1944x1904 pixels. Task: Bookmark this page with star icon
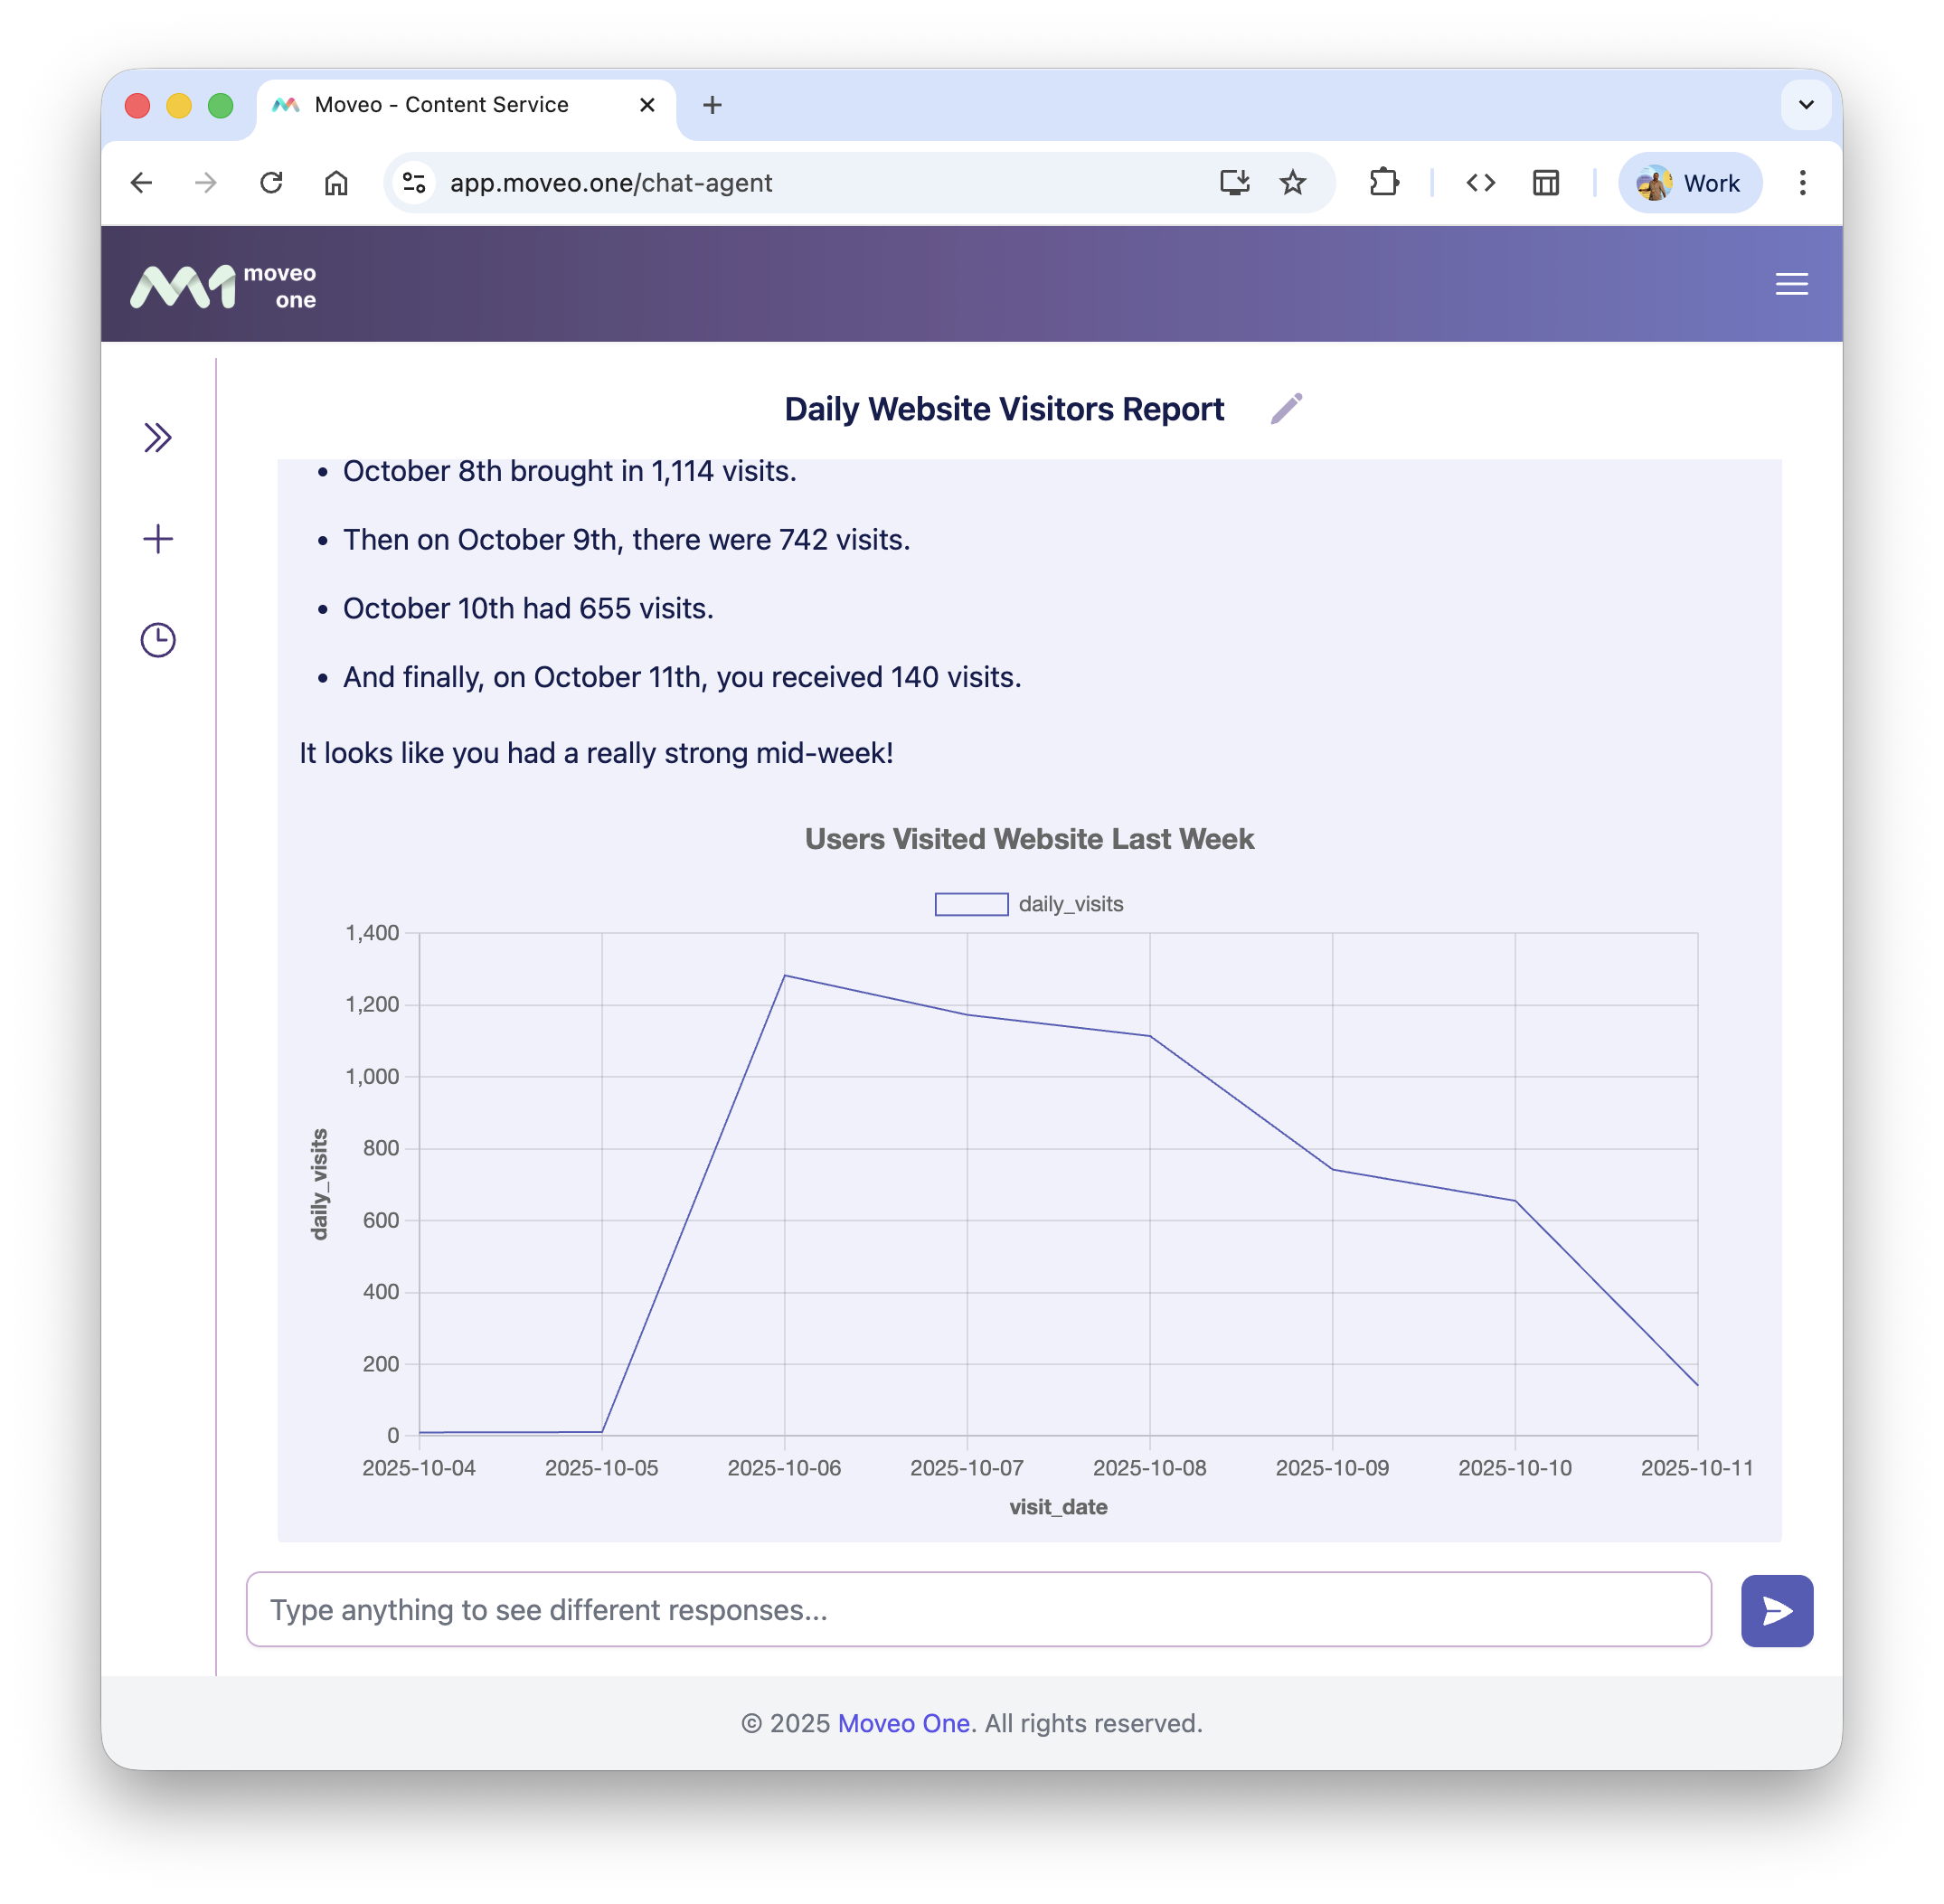tap(1292, 183)
